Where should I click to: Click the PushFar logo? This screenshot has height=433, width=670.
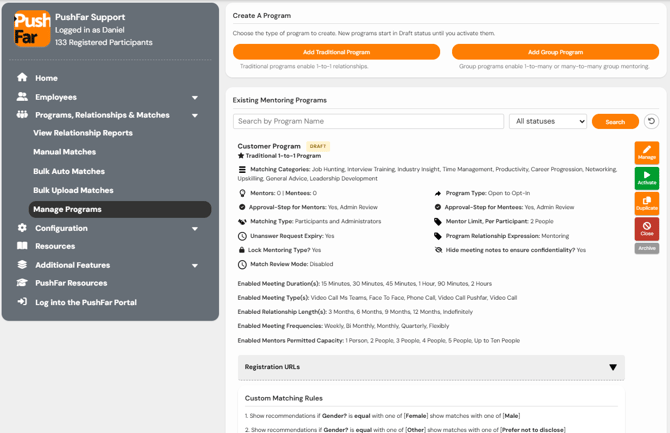click(32, 29)
